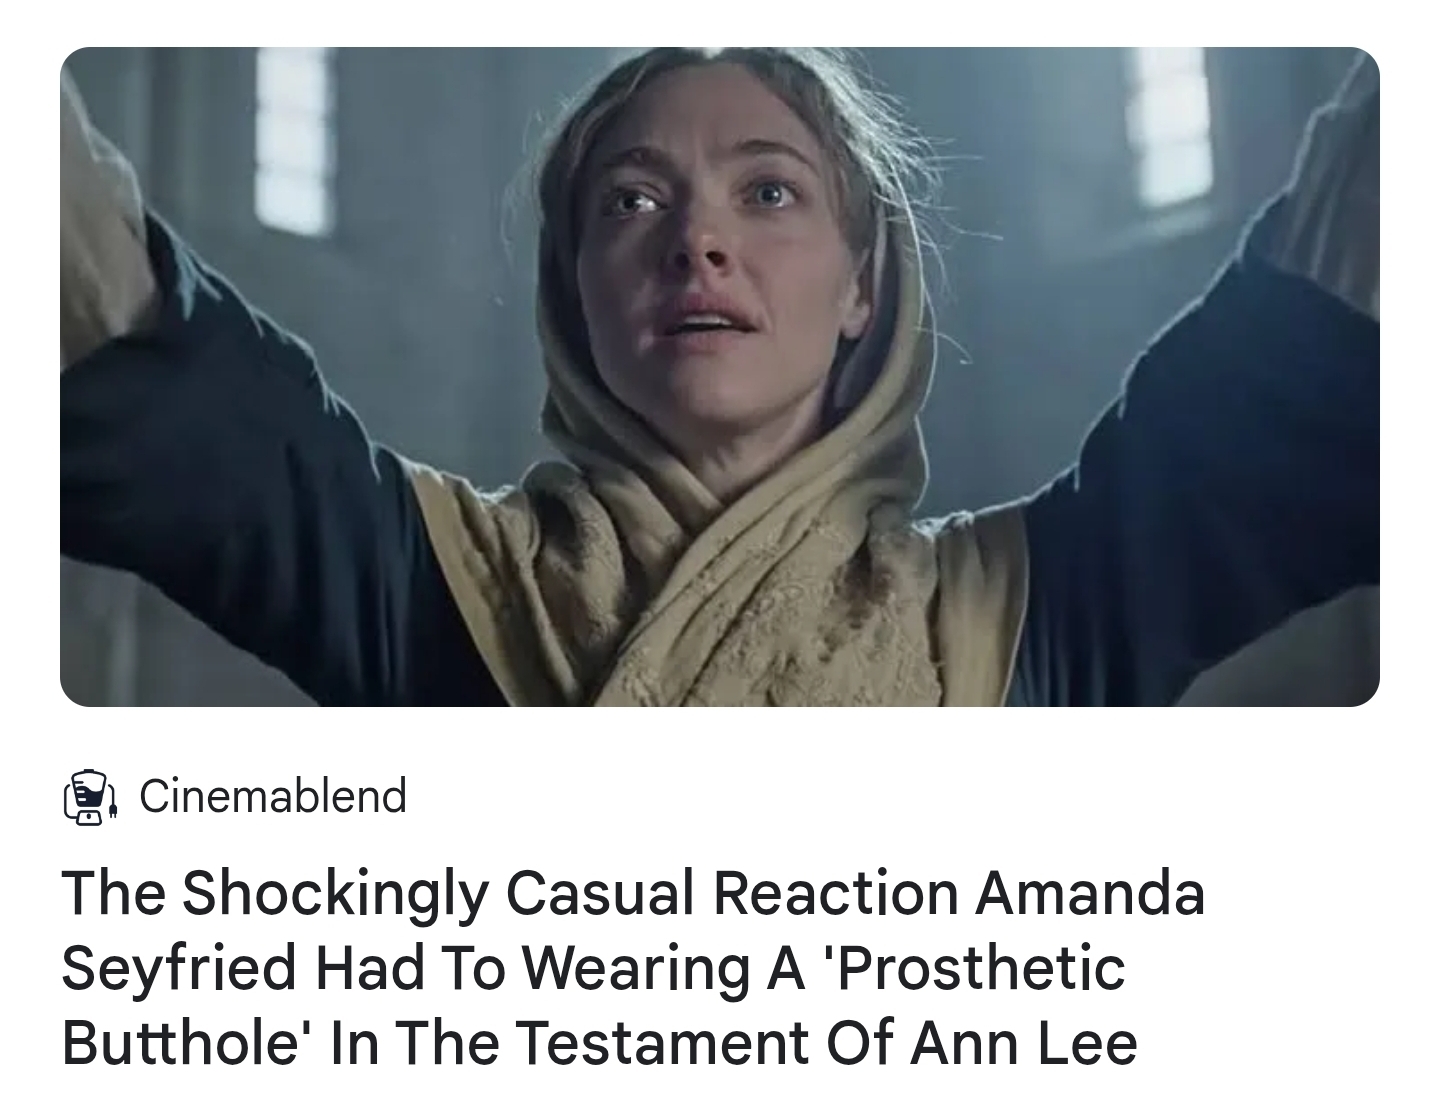Click the 'Butthole' word on the last line

[185, 1041]
